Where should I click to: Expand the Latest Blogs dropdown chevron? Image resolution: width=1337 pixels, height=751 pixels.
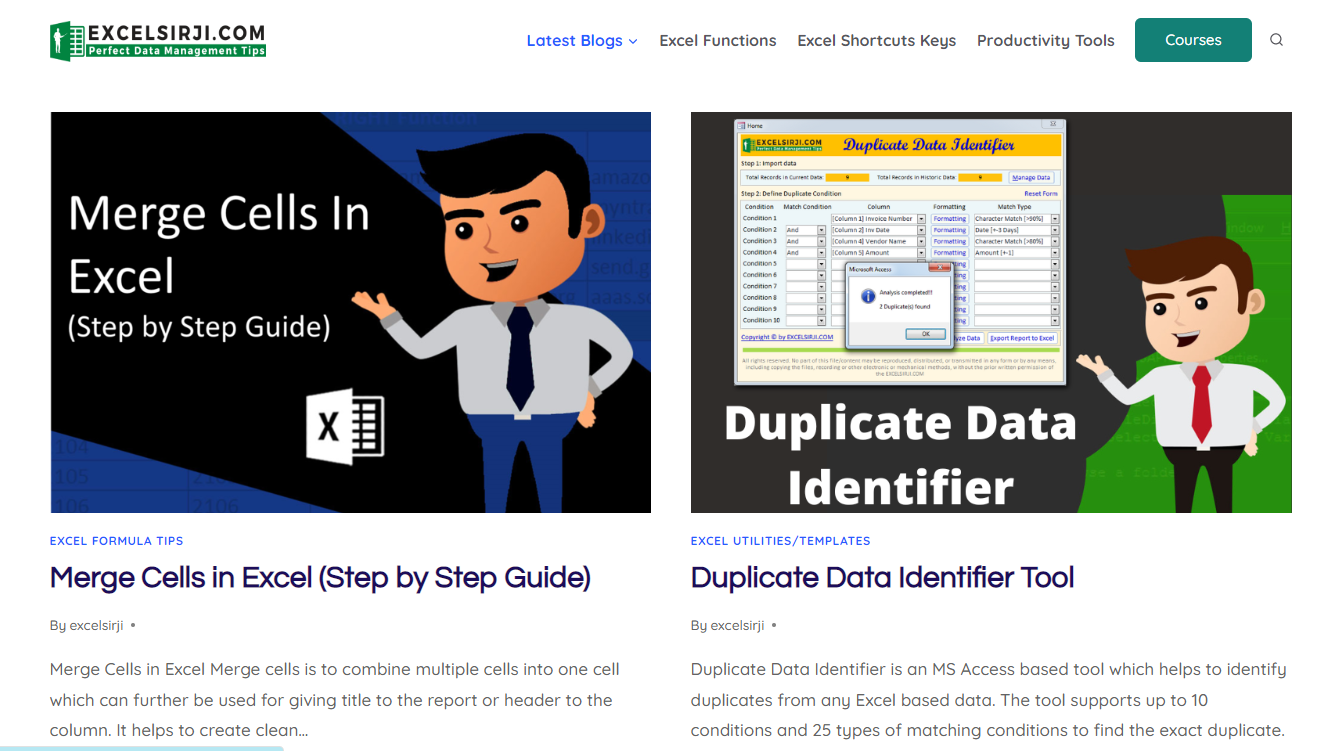(633, 41)
